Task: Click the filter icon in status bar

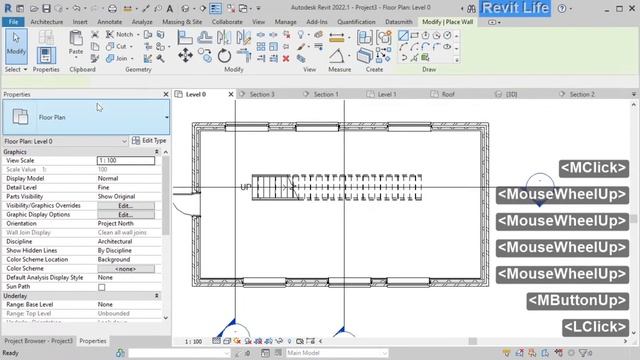Action: [x=583, y=353]
